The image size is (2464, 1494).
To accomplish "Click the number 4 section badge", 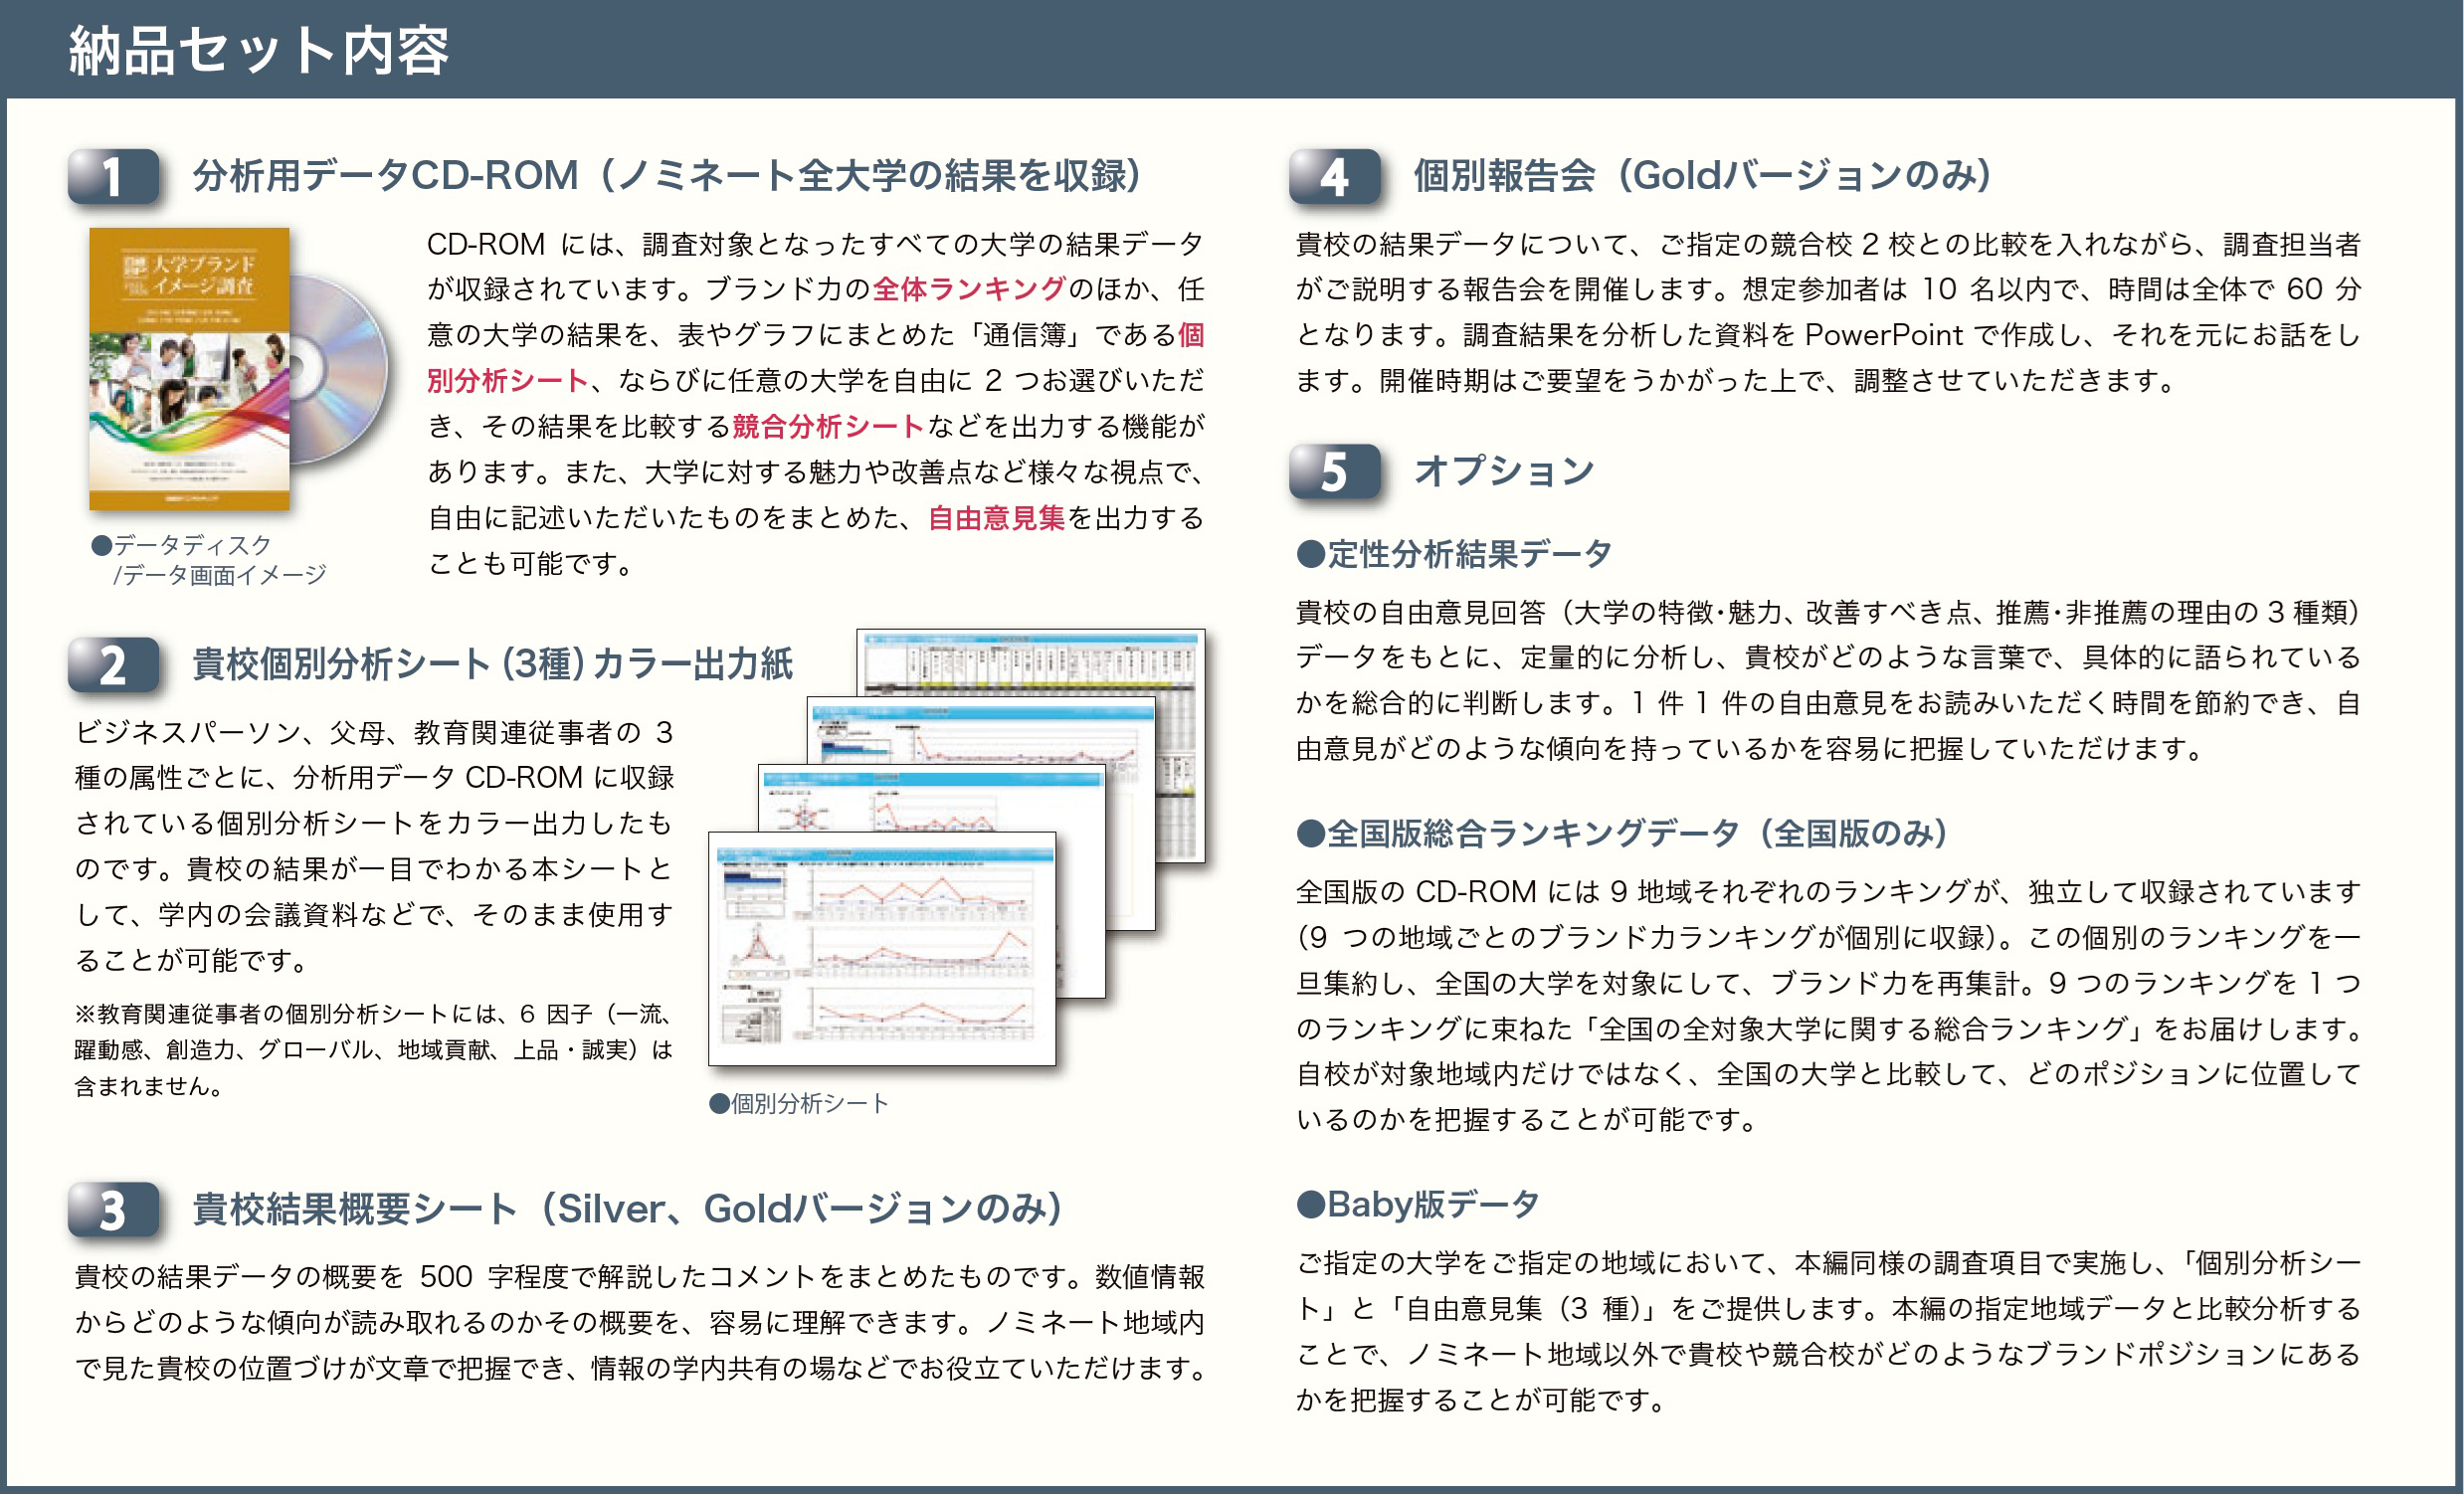I will point(1335,177).
